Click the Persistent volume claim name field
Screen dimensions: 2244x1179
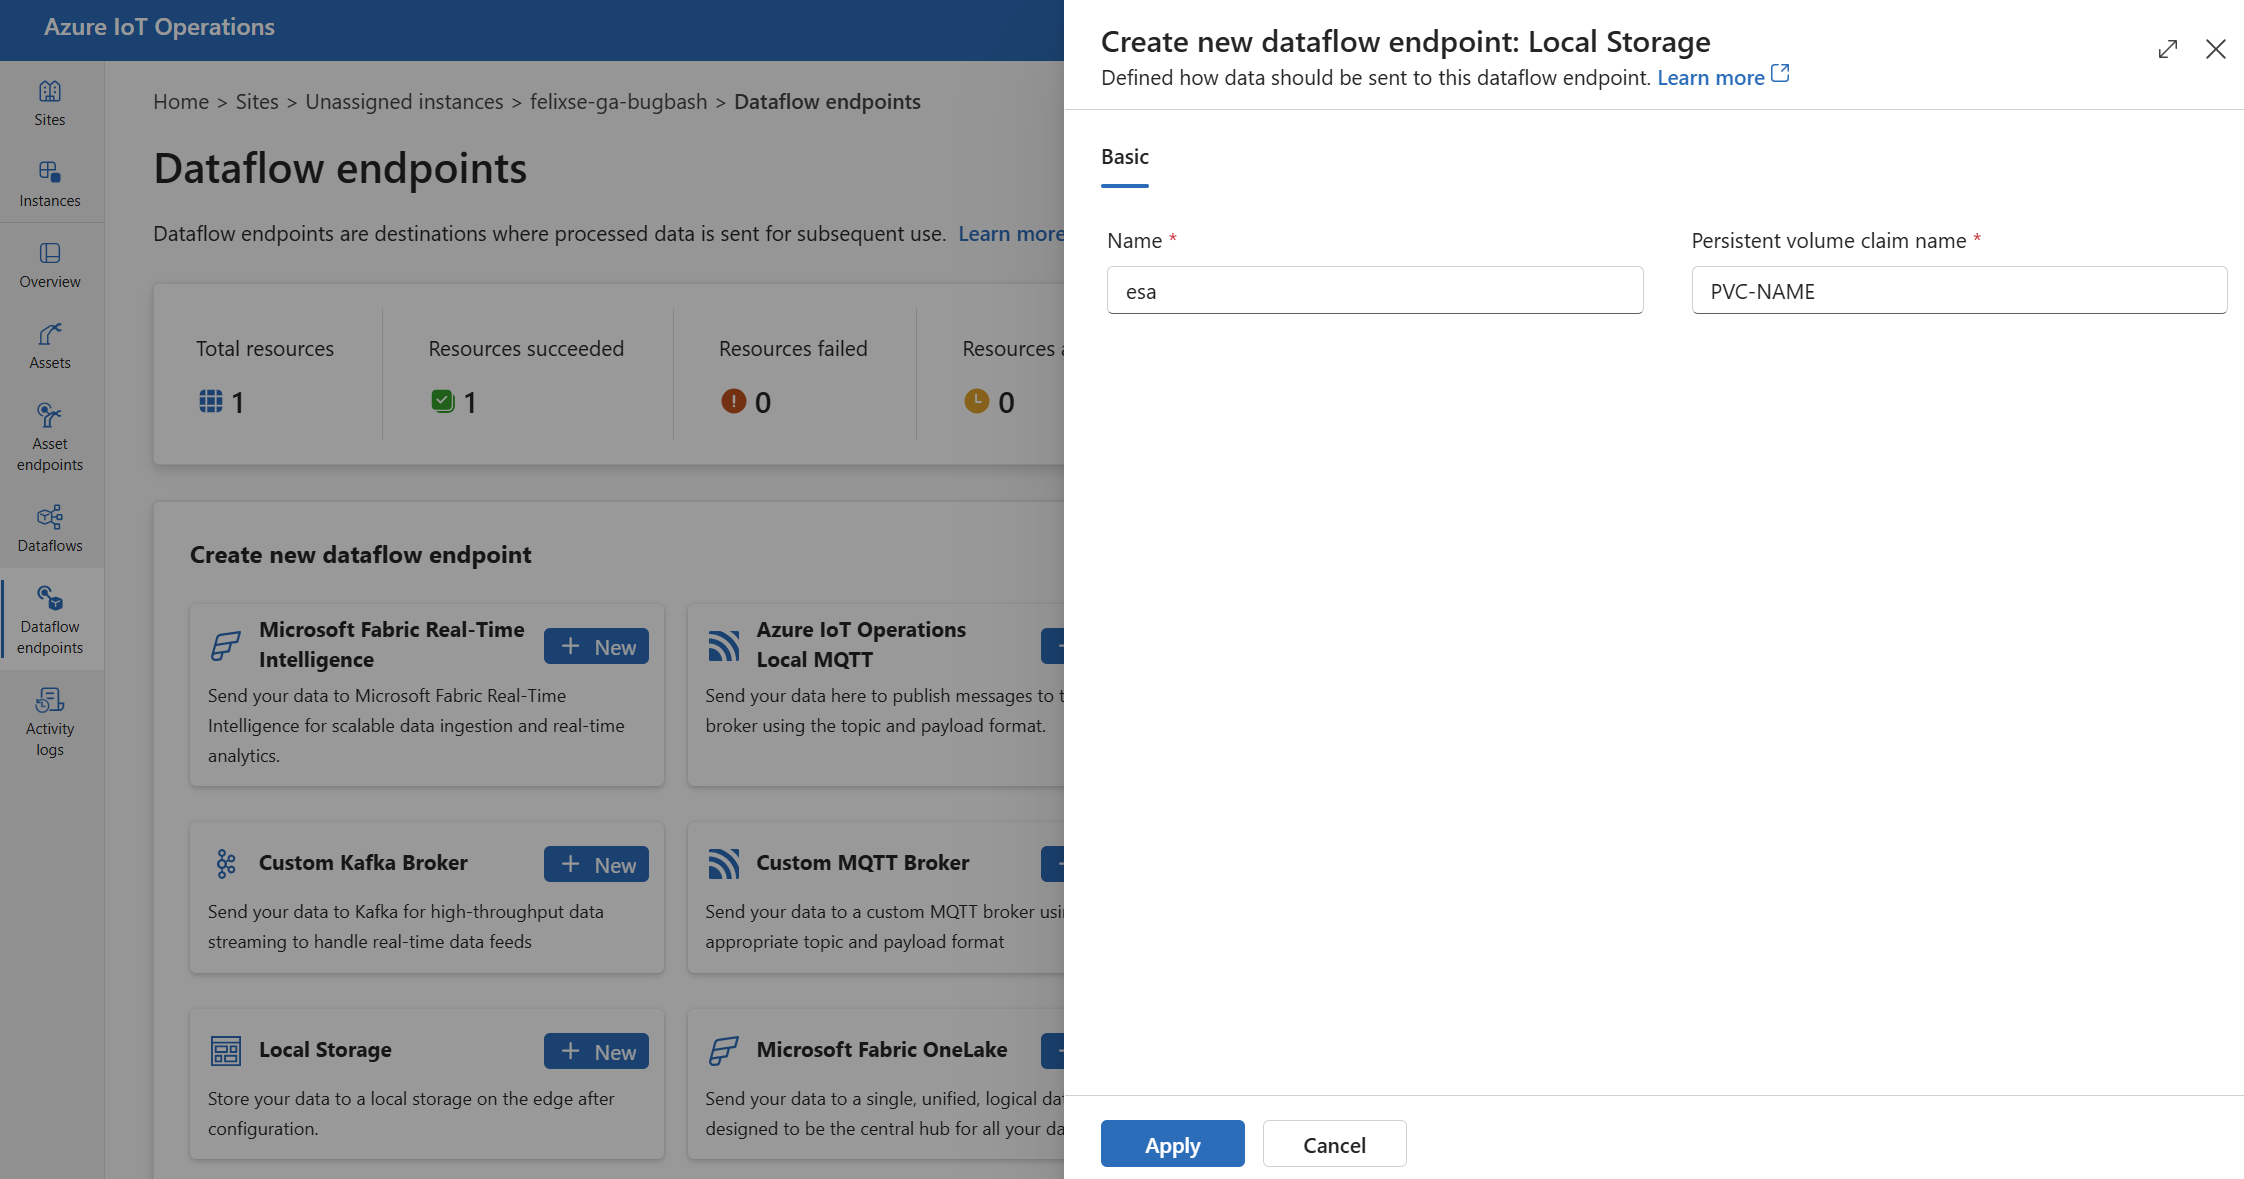coord(1958,290)
